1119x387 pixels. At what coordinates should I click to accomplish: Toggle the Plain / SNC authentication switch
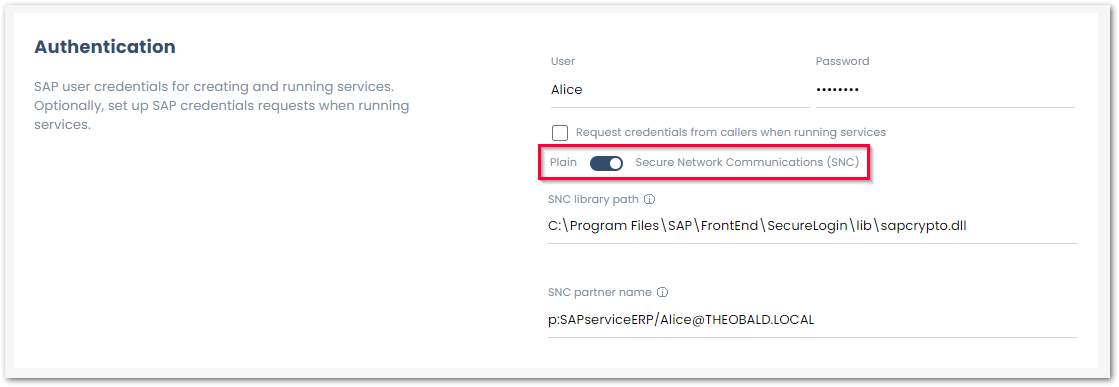click(606, 163)
